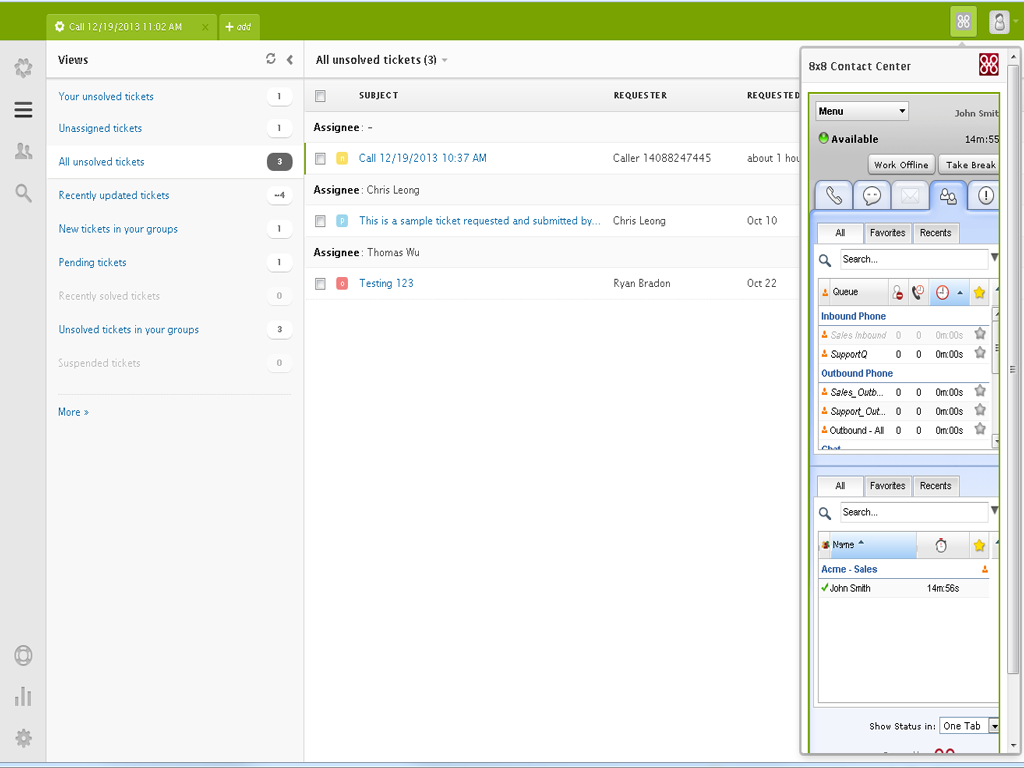Star the SupportQ queue as a favorite
The width and height of the screenshot is (1024, 768).
[980, 354]
